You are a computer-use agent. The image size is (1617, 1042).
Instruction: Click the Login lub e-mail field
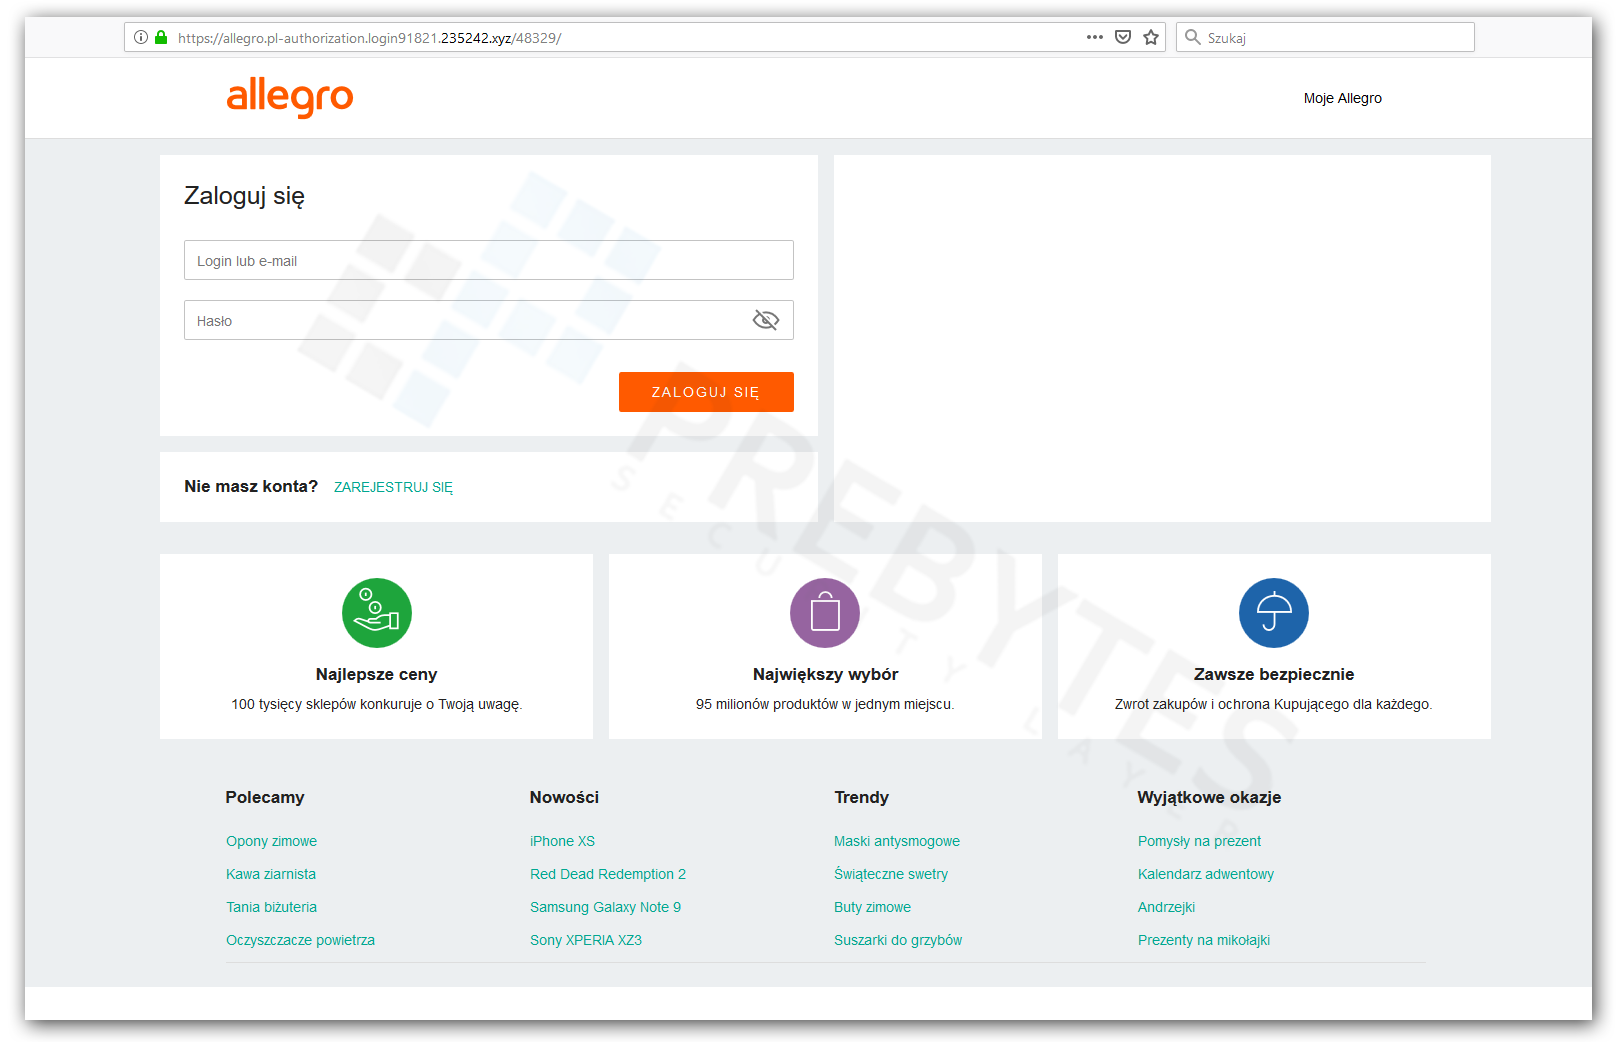[488, 260]
